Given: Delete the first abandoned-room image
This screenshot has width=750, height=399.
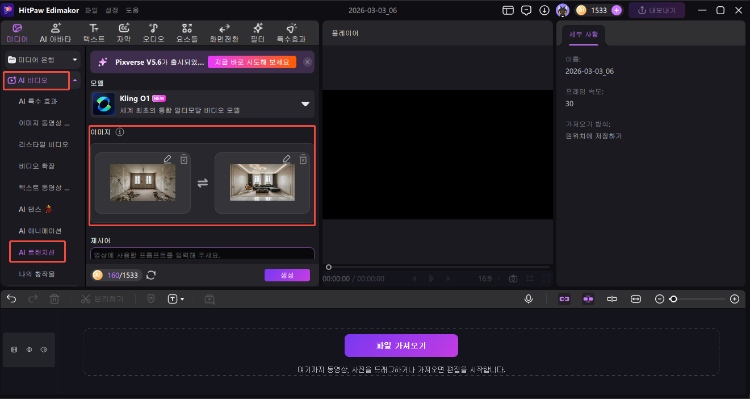Looking at the screenshot, I should pyautogui.click(x=184, y=159).
